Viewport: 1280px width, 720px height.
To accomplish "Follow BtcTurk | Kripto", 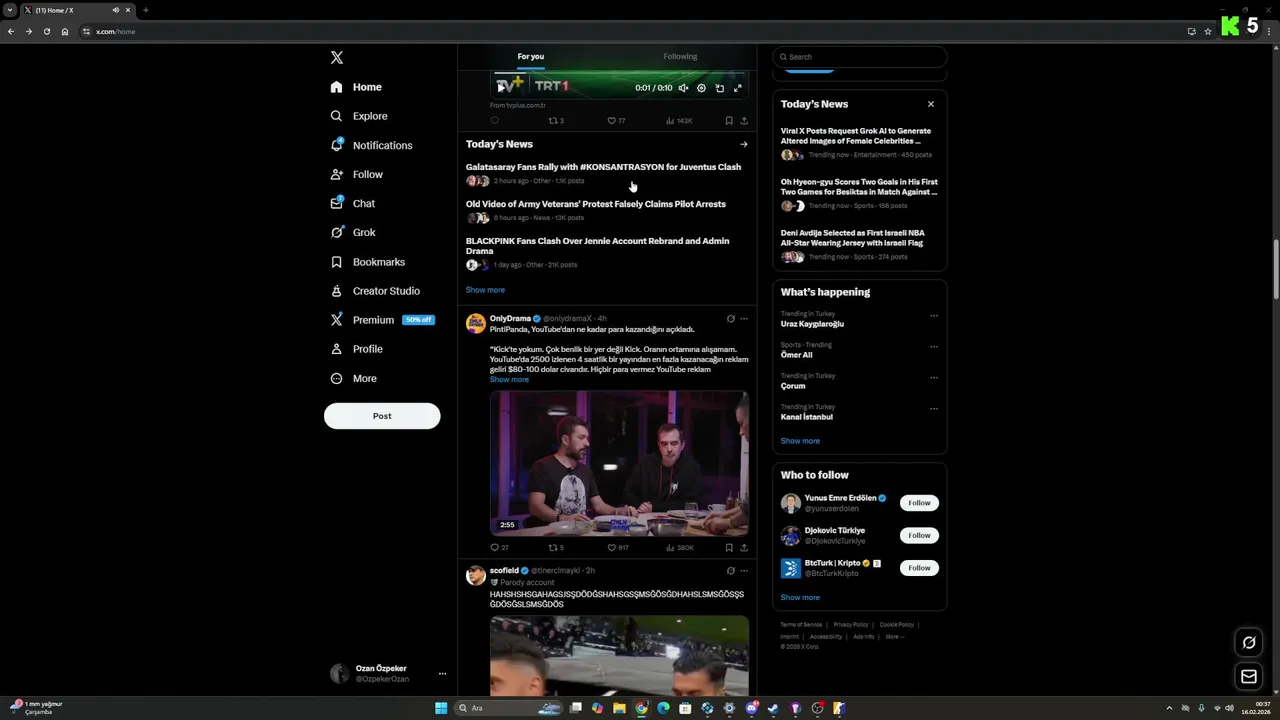I will [x=919, y=568].
